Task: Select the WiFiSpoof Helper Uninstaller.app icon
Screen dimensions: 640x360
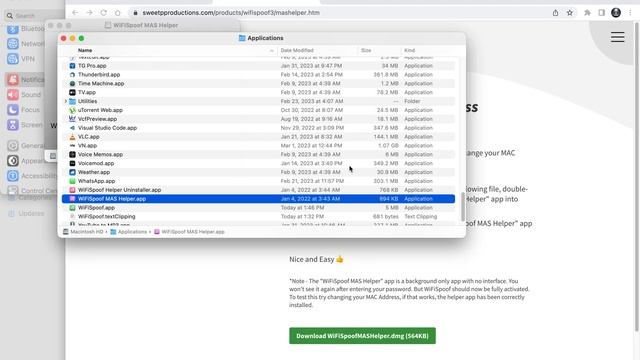Action: [72, 190]
